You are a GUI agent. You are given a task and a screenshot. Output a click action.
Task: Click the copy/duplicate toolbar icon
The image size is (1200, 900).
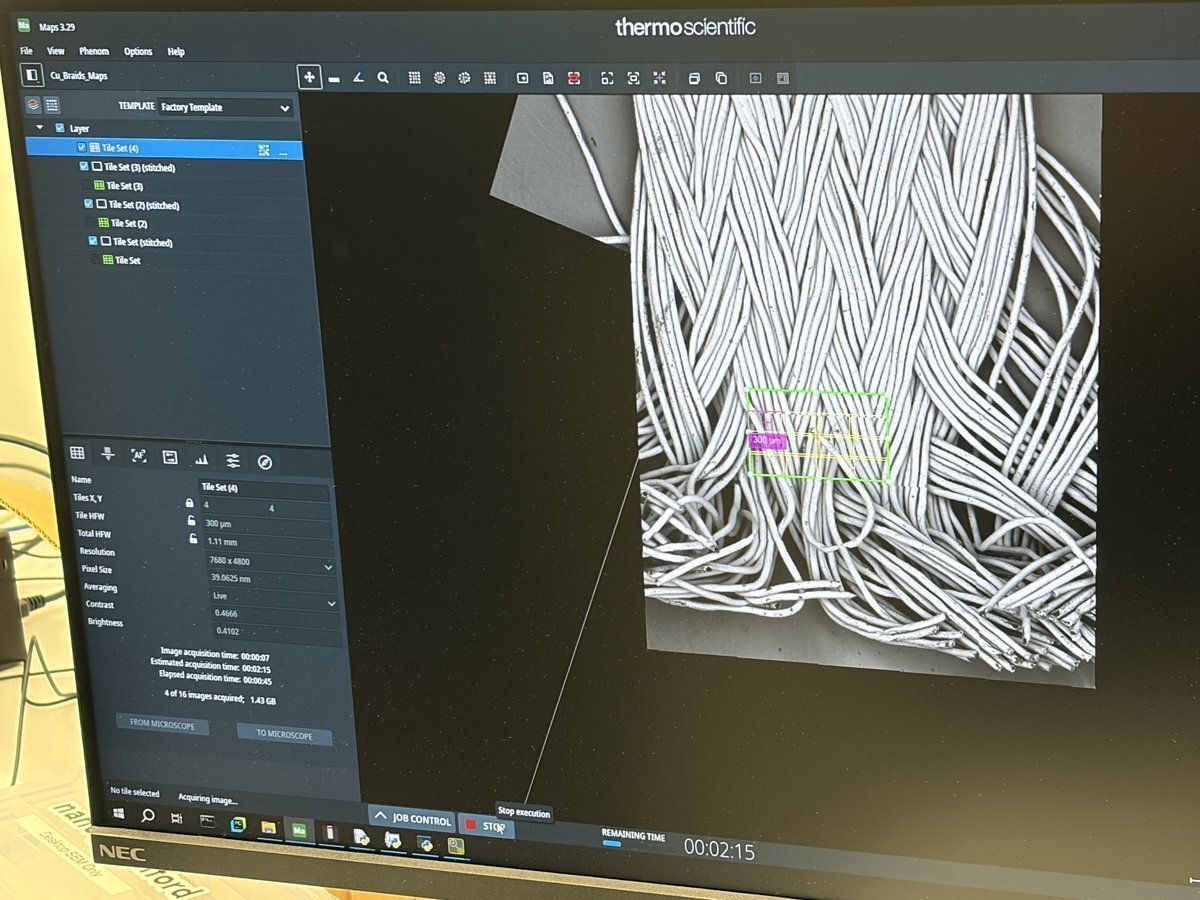point(721,78)
